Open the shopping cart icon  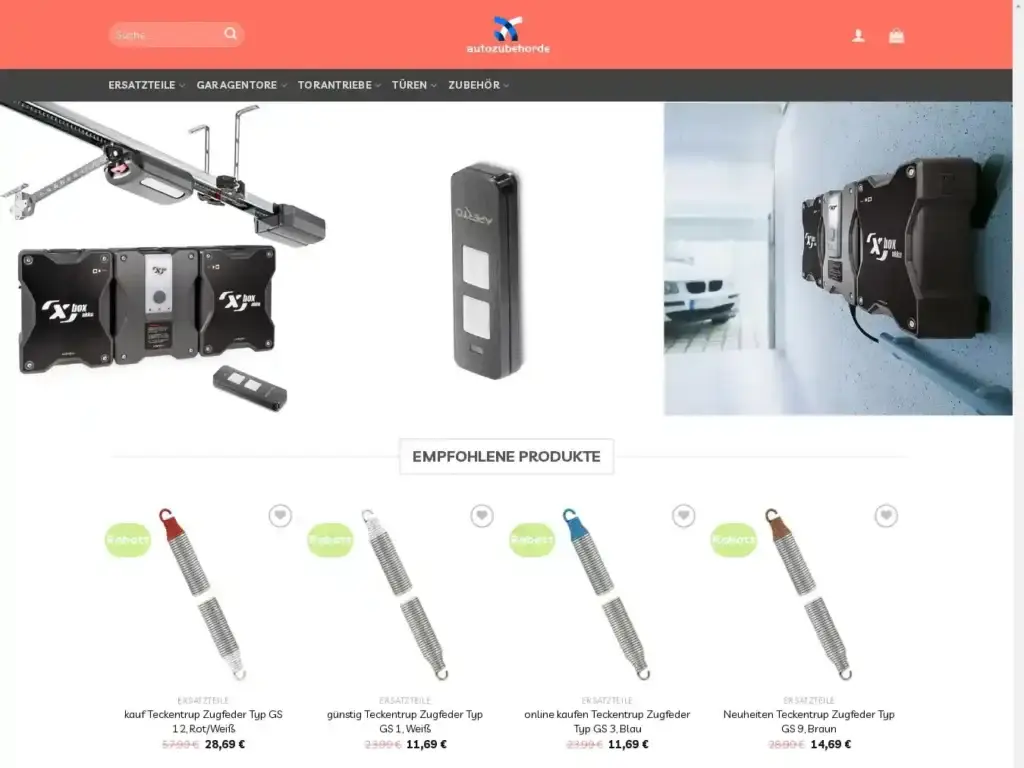[896, 36]
